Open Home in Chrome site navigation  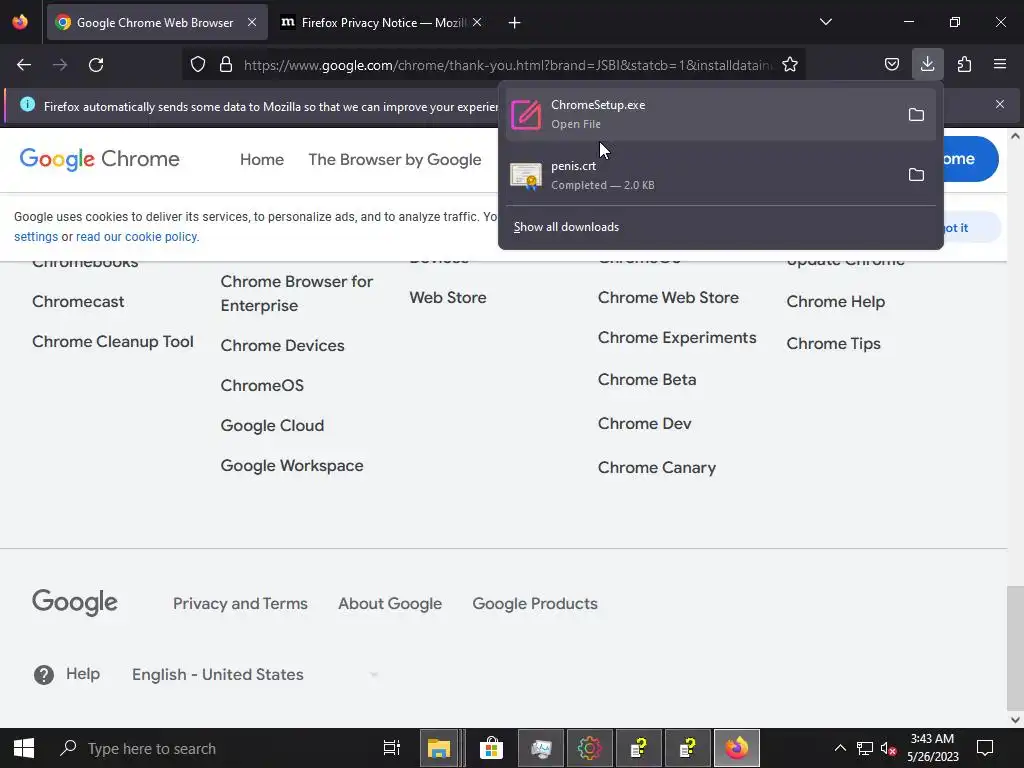tap(262, 159)
